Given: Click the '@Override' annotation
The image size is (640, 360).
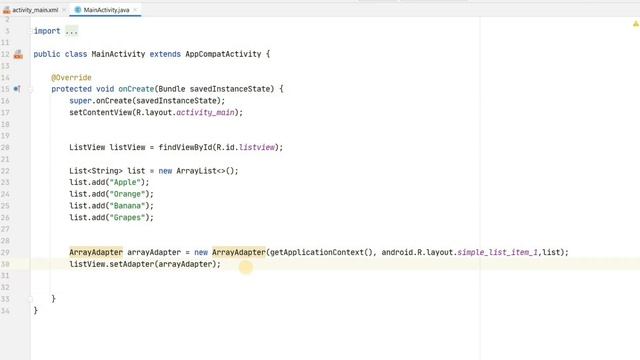Looking at the screenshot, I should (x=71, y=77).
